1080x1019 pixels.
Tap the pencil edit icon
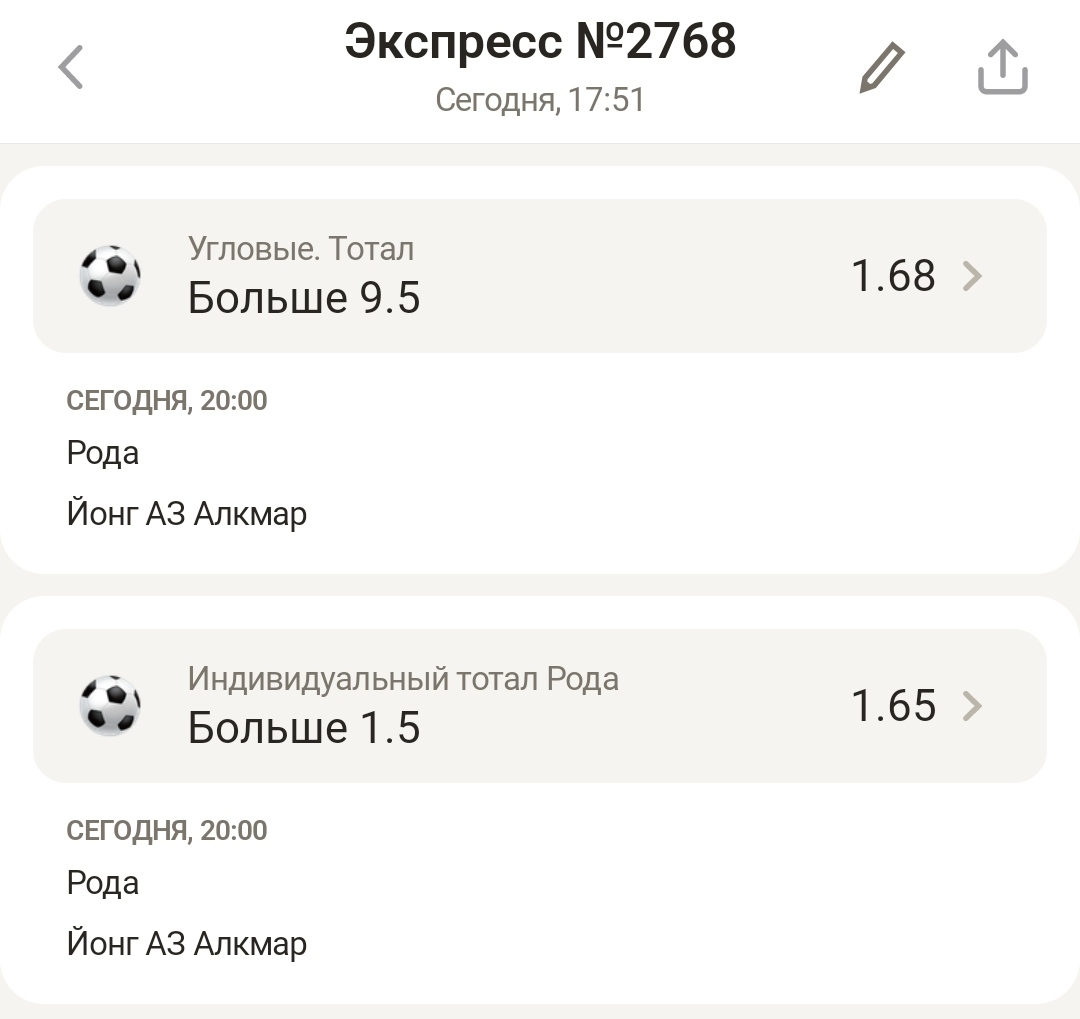pos(882,69)
